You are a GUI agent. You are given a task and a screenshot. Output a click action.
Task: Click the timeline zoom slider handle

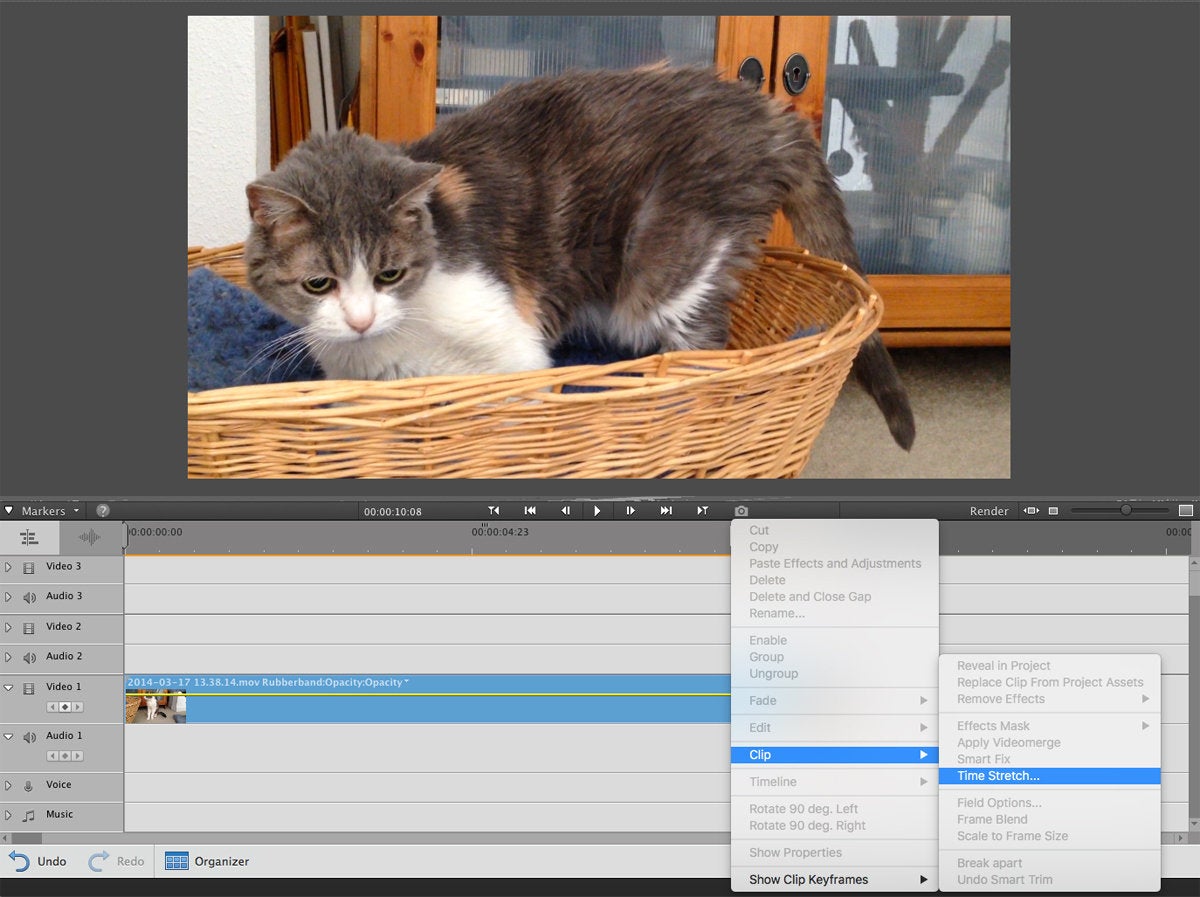[1126, 510]
